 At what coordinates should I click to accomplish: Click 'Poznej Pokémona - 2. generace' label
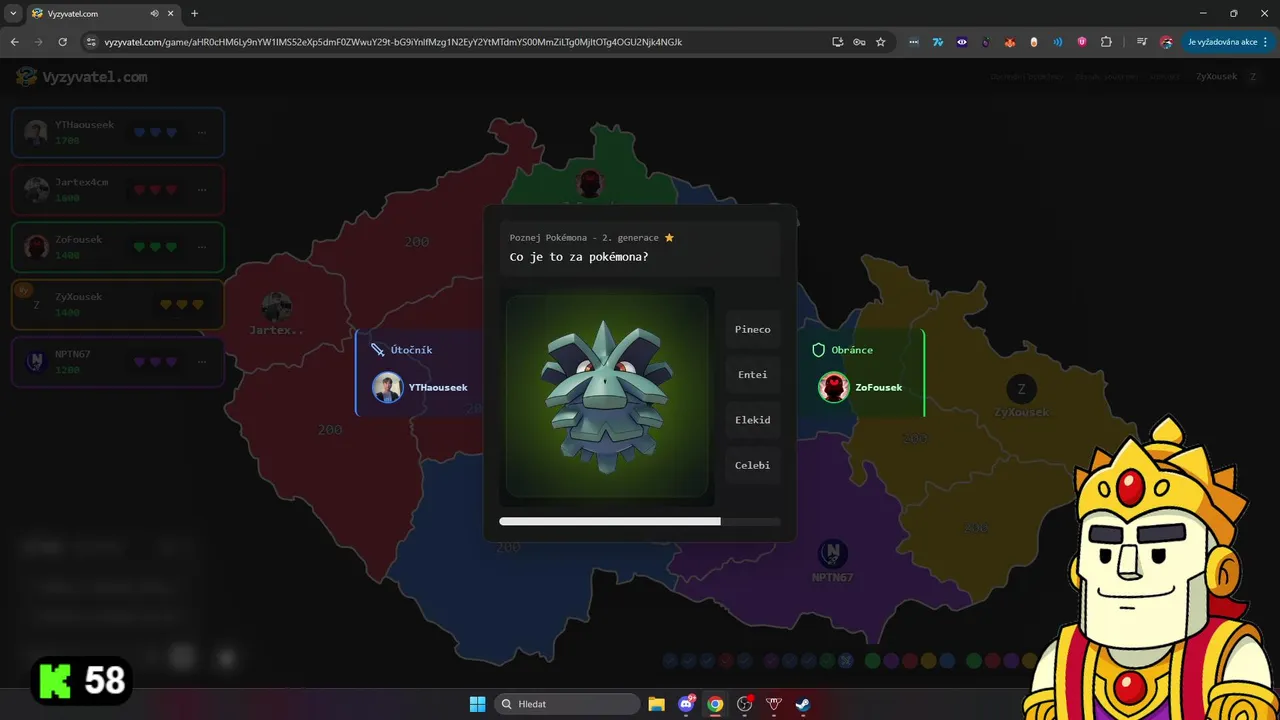tap(584, 238)
